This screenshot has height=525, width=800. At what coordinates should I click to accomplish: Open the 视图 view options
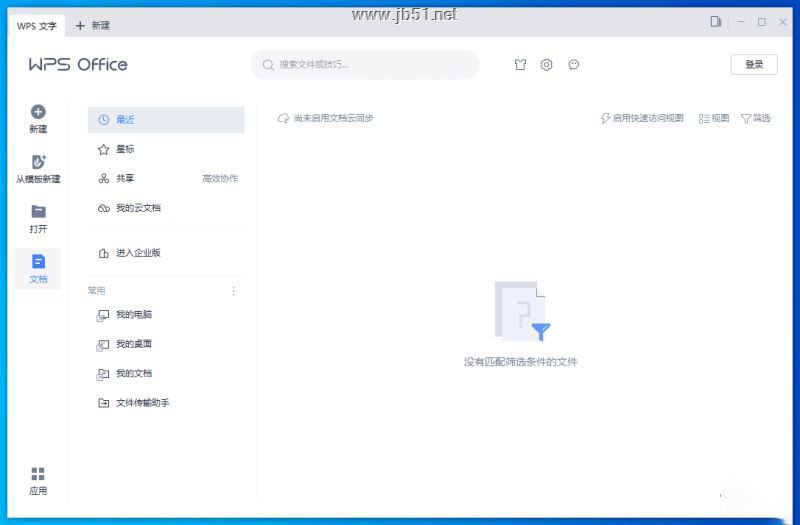pyautogui.click(x=714, y=118)
